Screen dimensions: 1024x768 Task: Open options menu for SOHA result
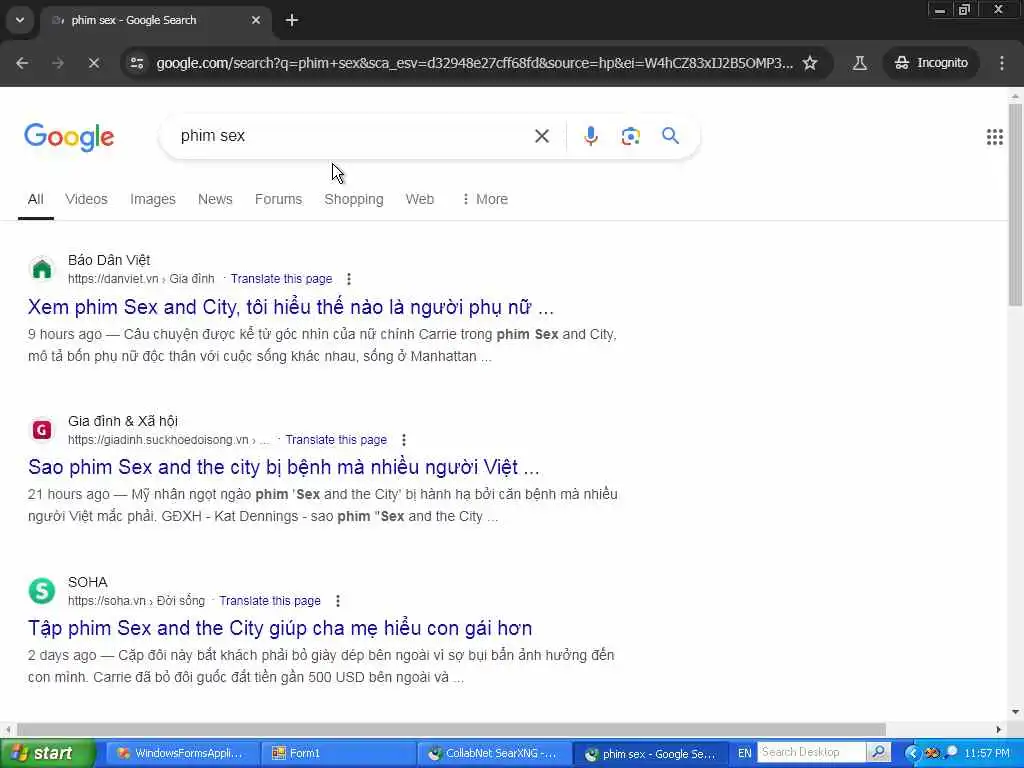(338, 600)
